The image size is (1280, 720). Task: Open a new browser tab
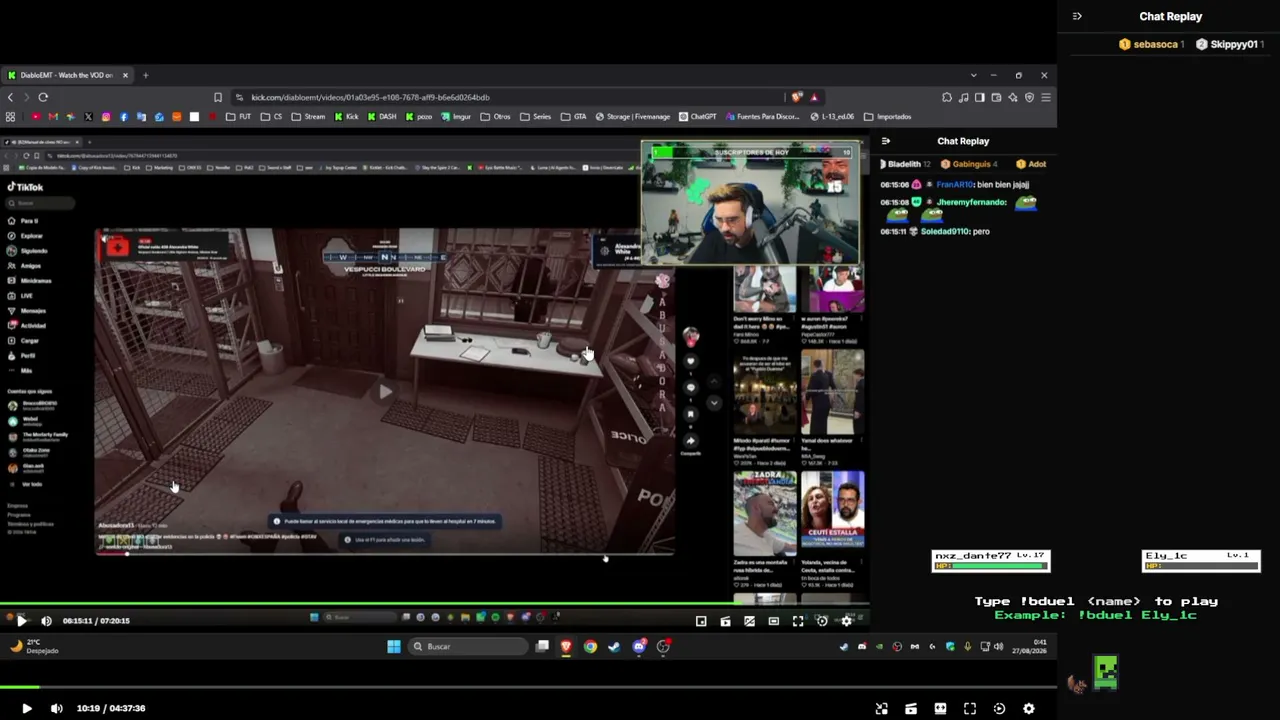point(145,75)
